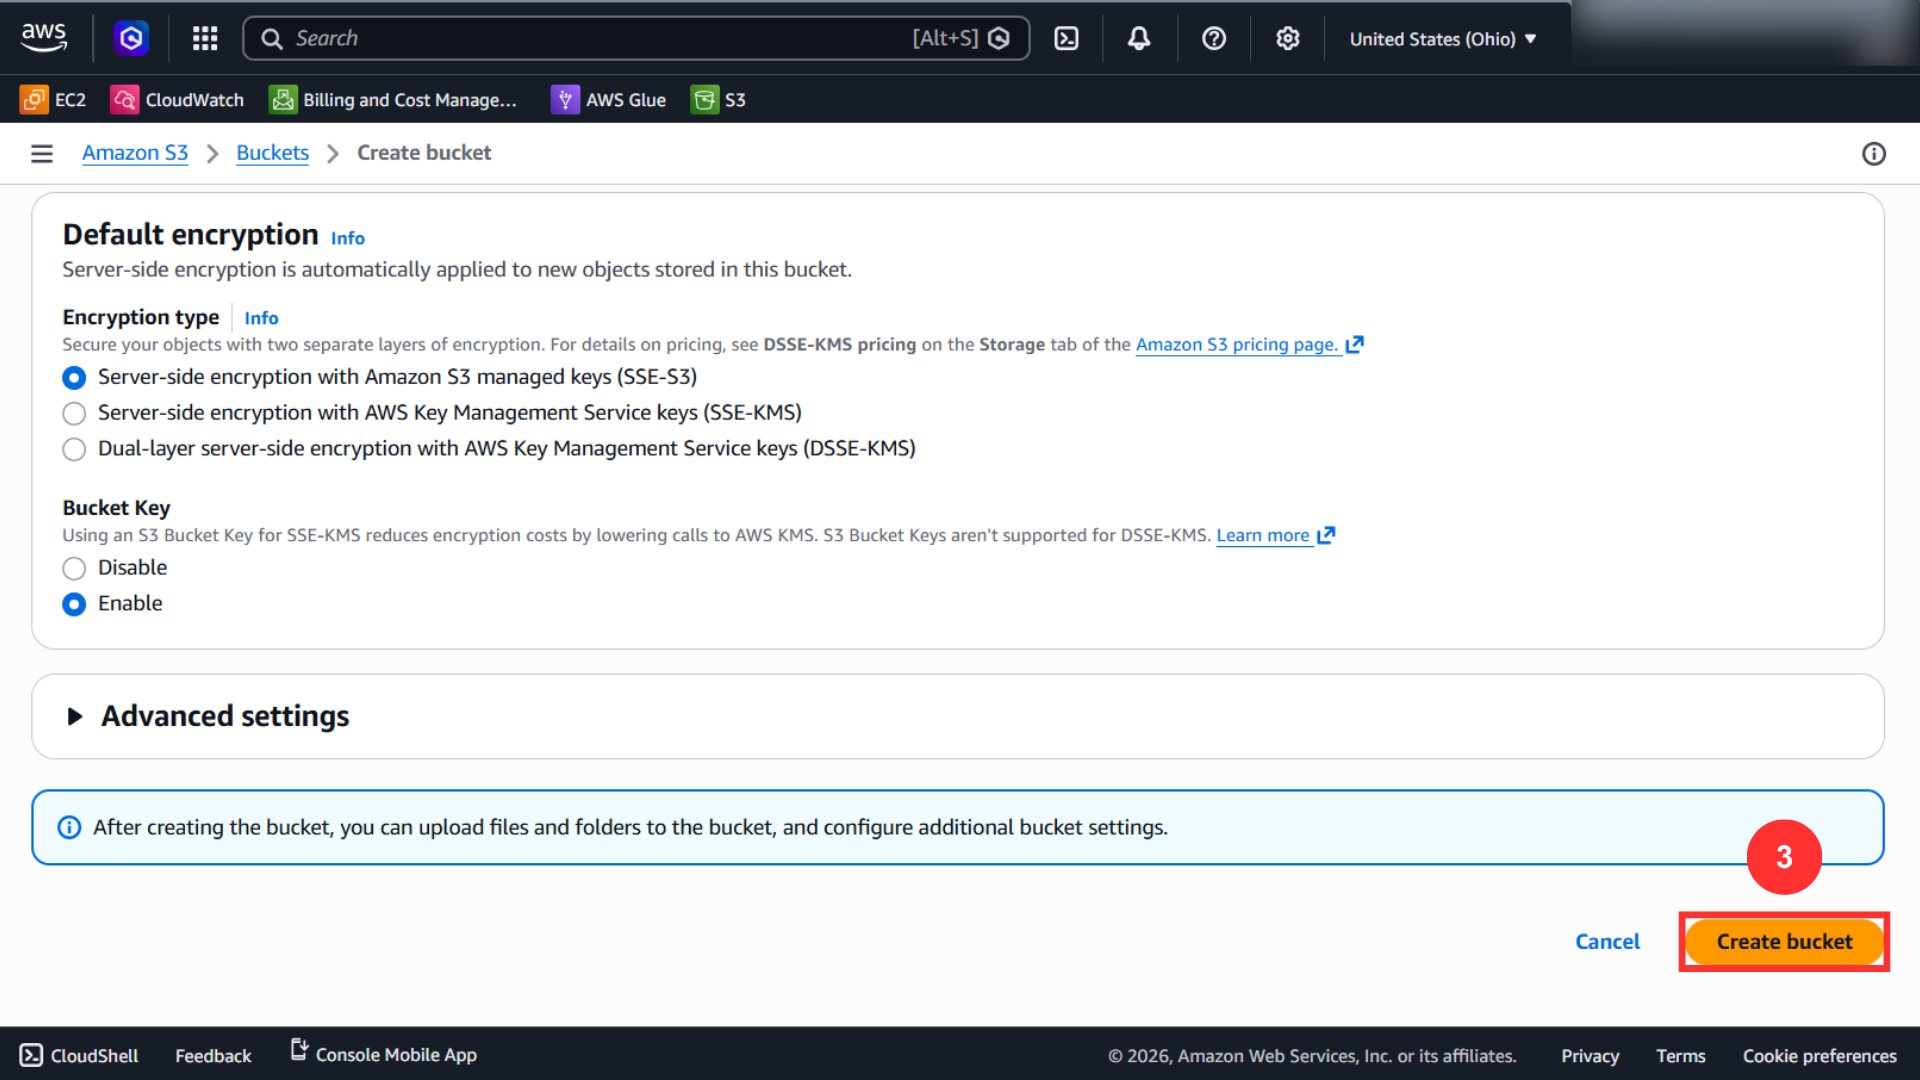Open the notifications bell
The height and width of the screenshot is (1080, 1920).
point(1139,38)
